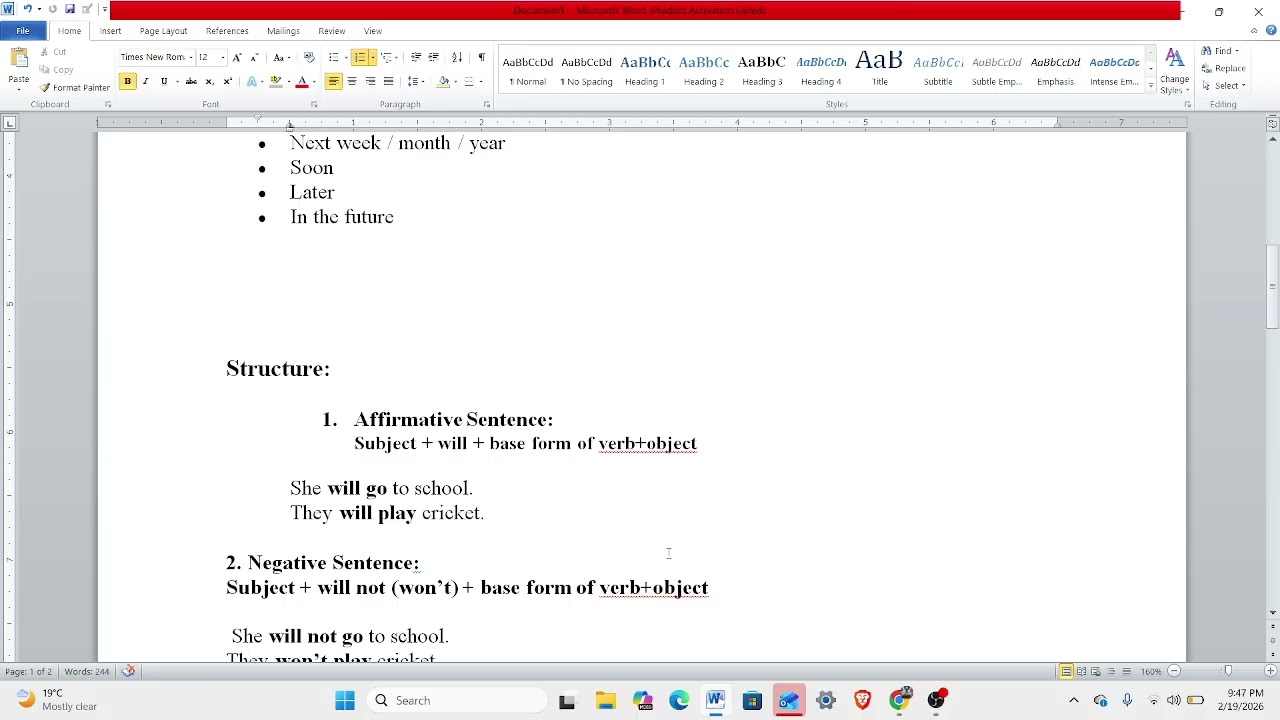Click the red font color icon
Screen dimensions: 1280x720
click(x=302, y=81)
